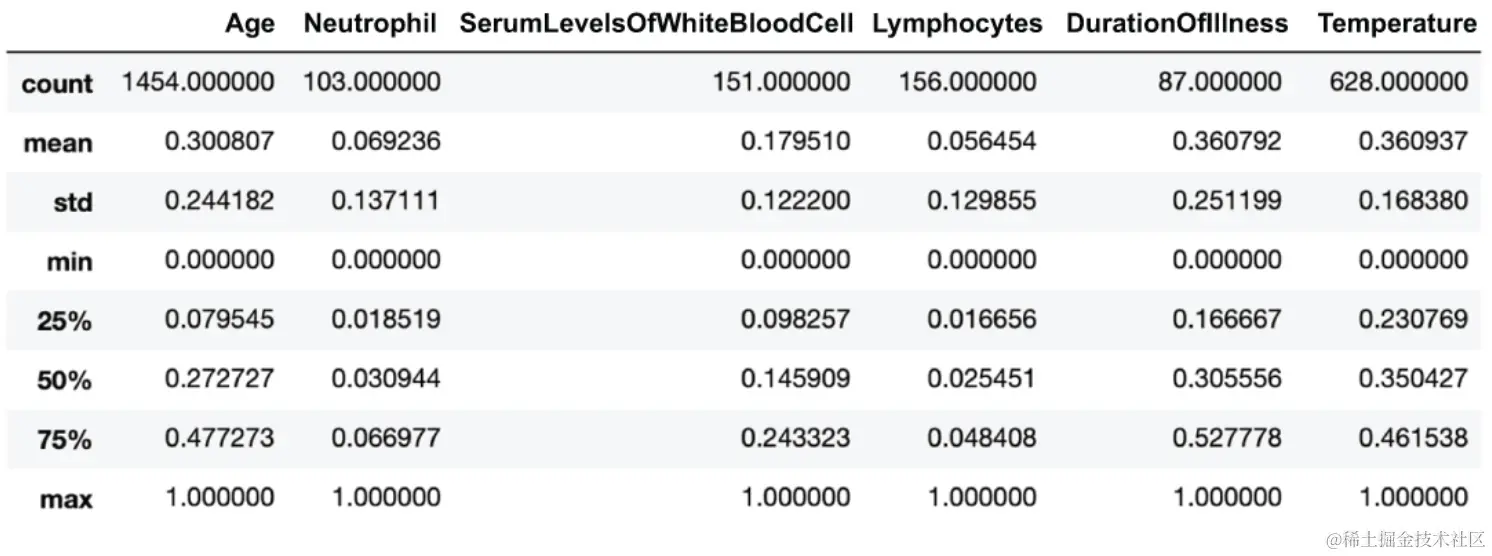The height and width of the screenshot is (556, 1492).
Task: Click the 50% row label
Action: coord(66,379)
